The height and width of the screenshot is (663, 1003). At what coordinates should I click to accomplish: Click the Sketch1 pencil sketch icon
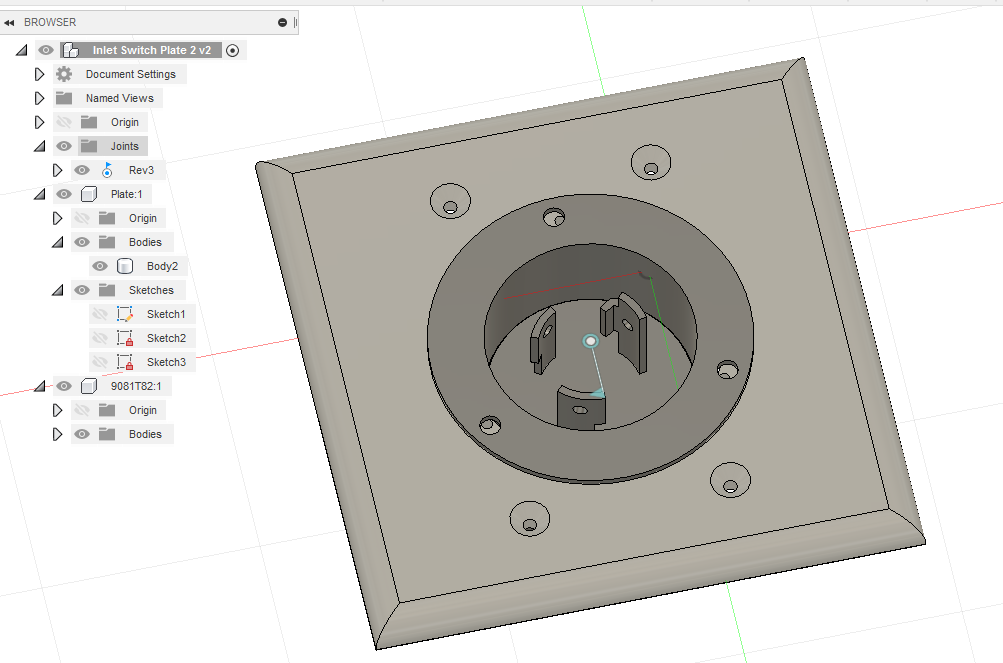click(x=124, y=313)
